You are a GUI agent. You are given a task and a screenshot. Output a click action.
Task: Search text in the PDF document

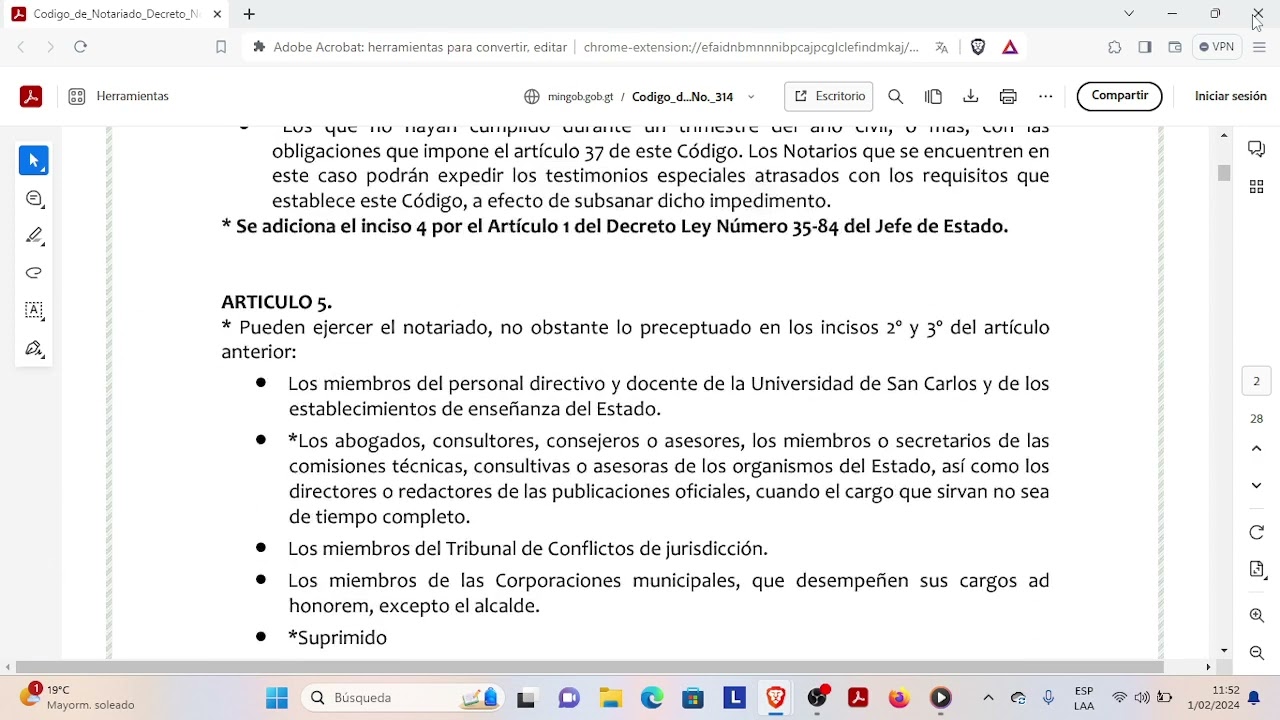coord(896,97)
